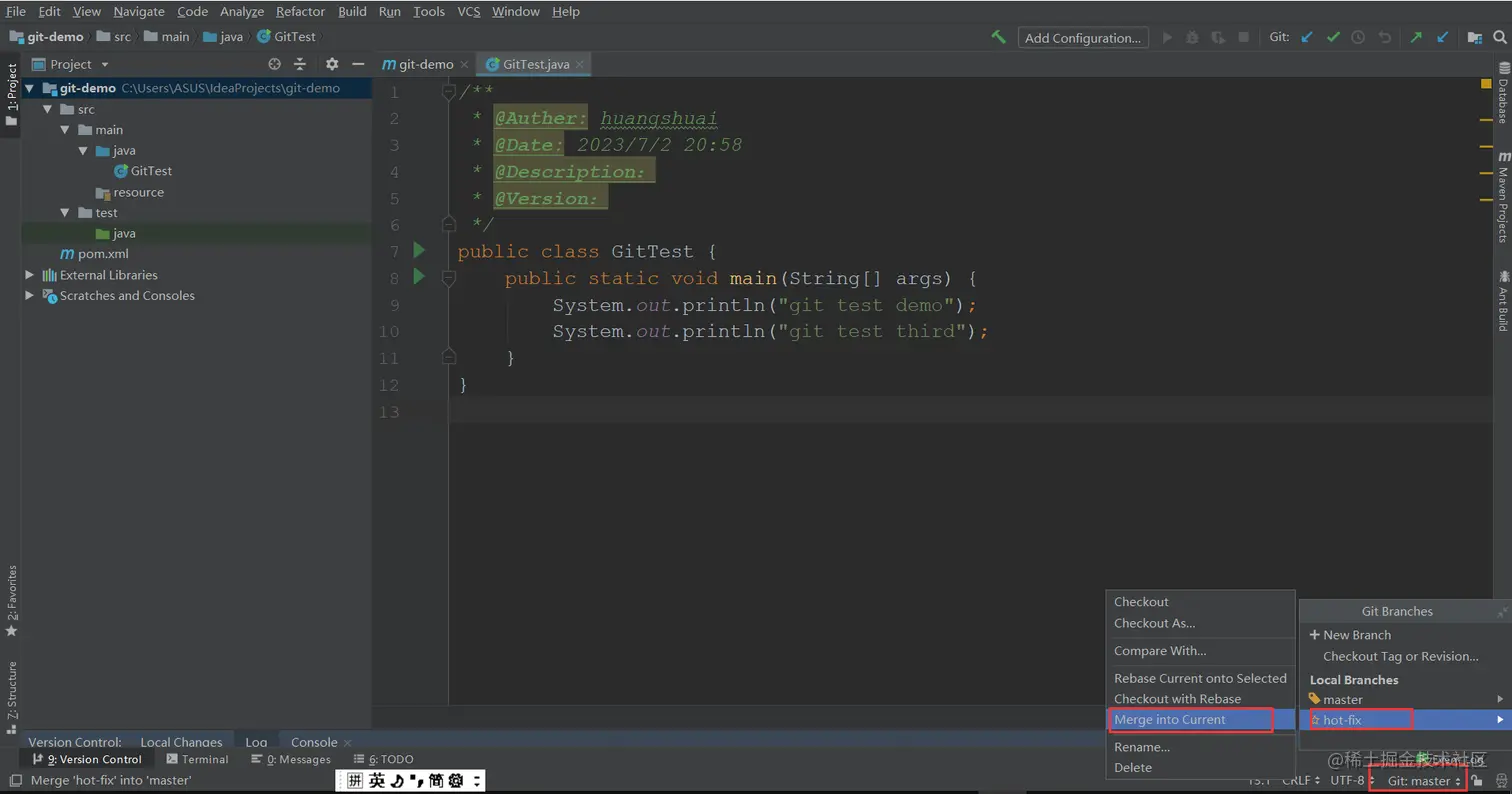
Task: Click the Search Everywhere magnifier icon
Action: pyautogui.click(x=1499, y=37)
